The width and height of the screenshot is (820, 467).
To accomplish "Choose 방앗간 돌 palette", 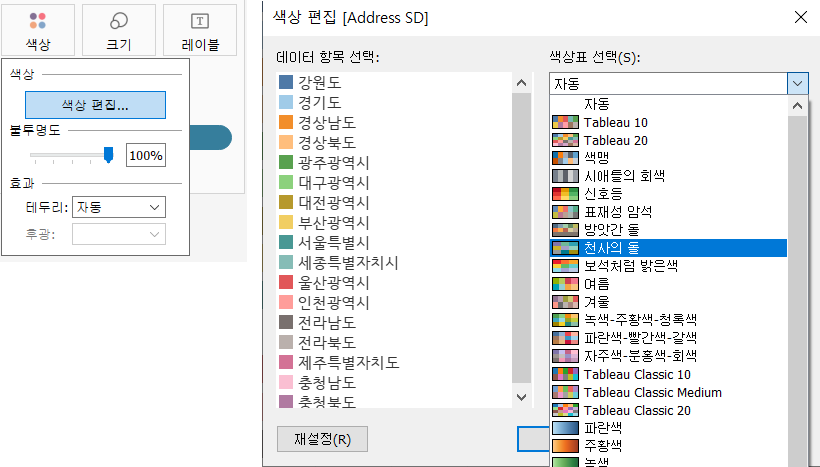I will [x=669, y=230].
